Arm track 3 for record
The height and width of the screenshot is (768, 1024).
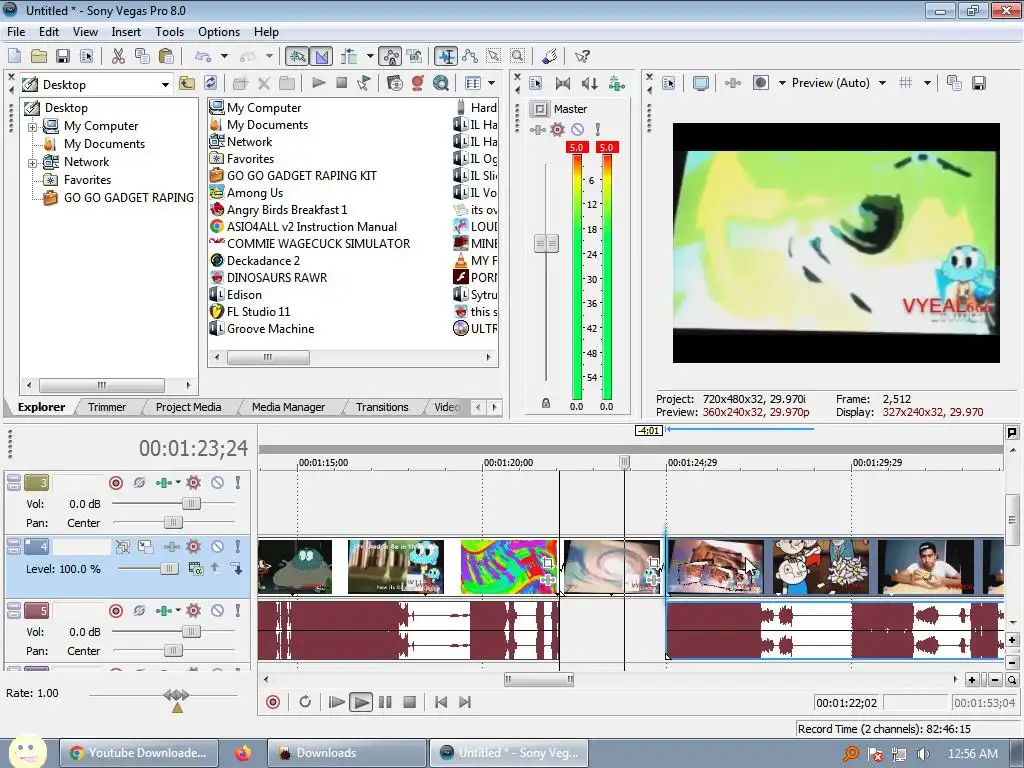click(116, 483)
